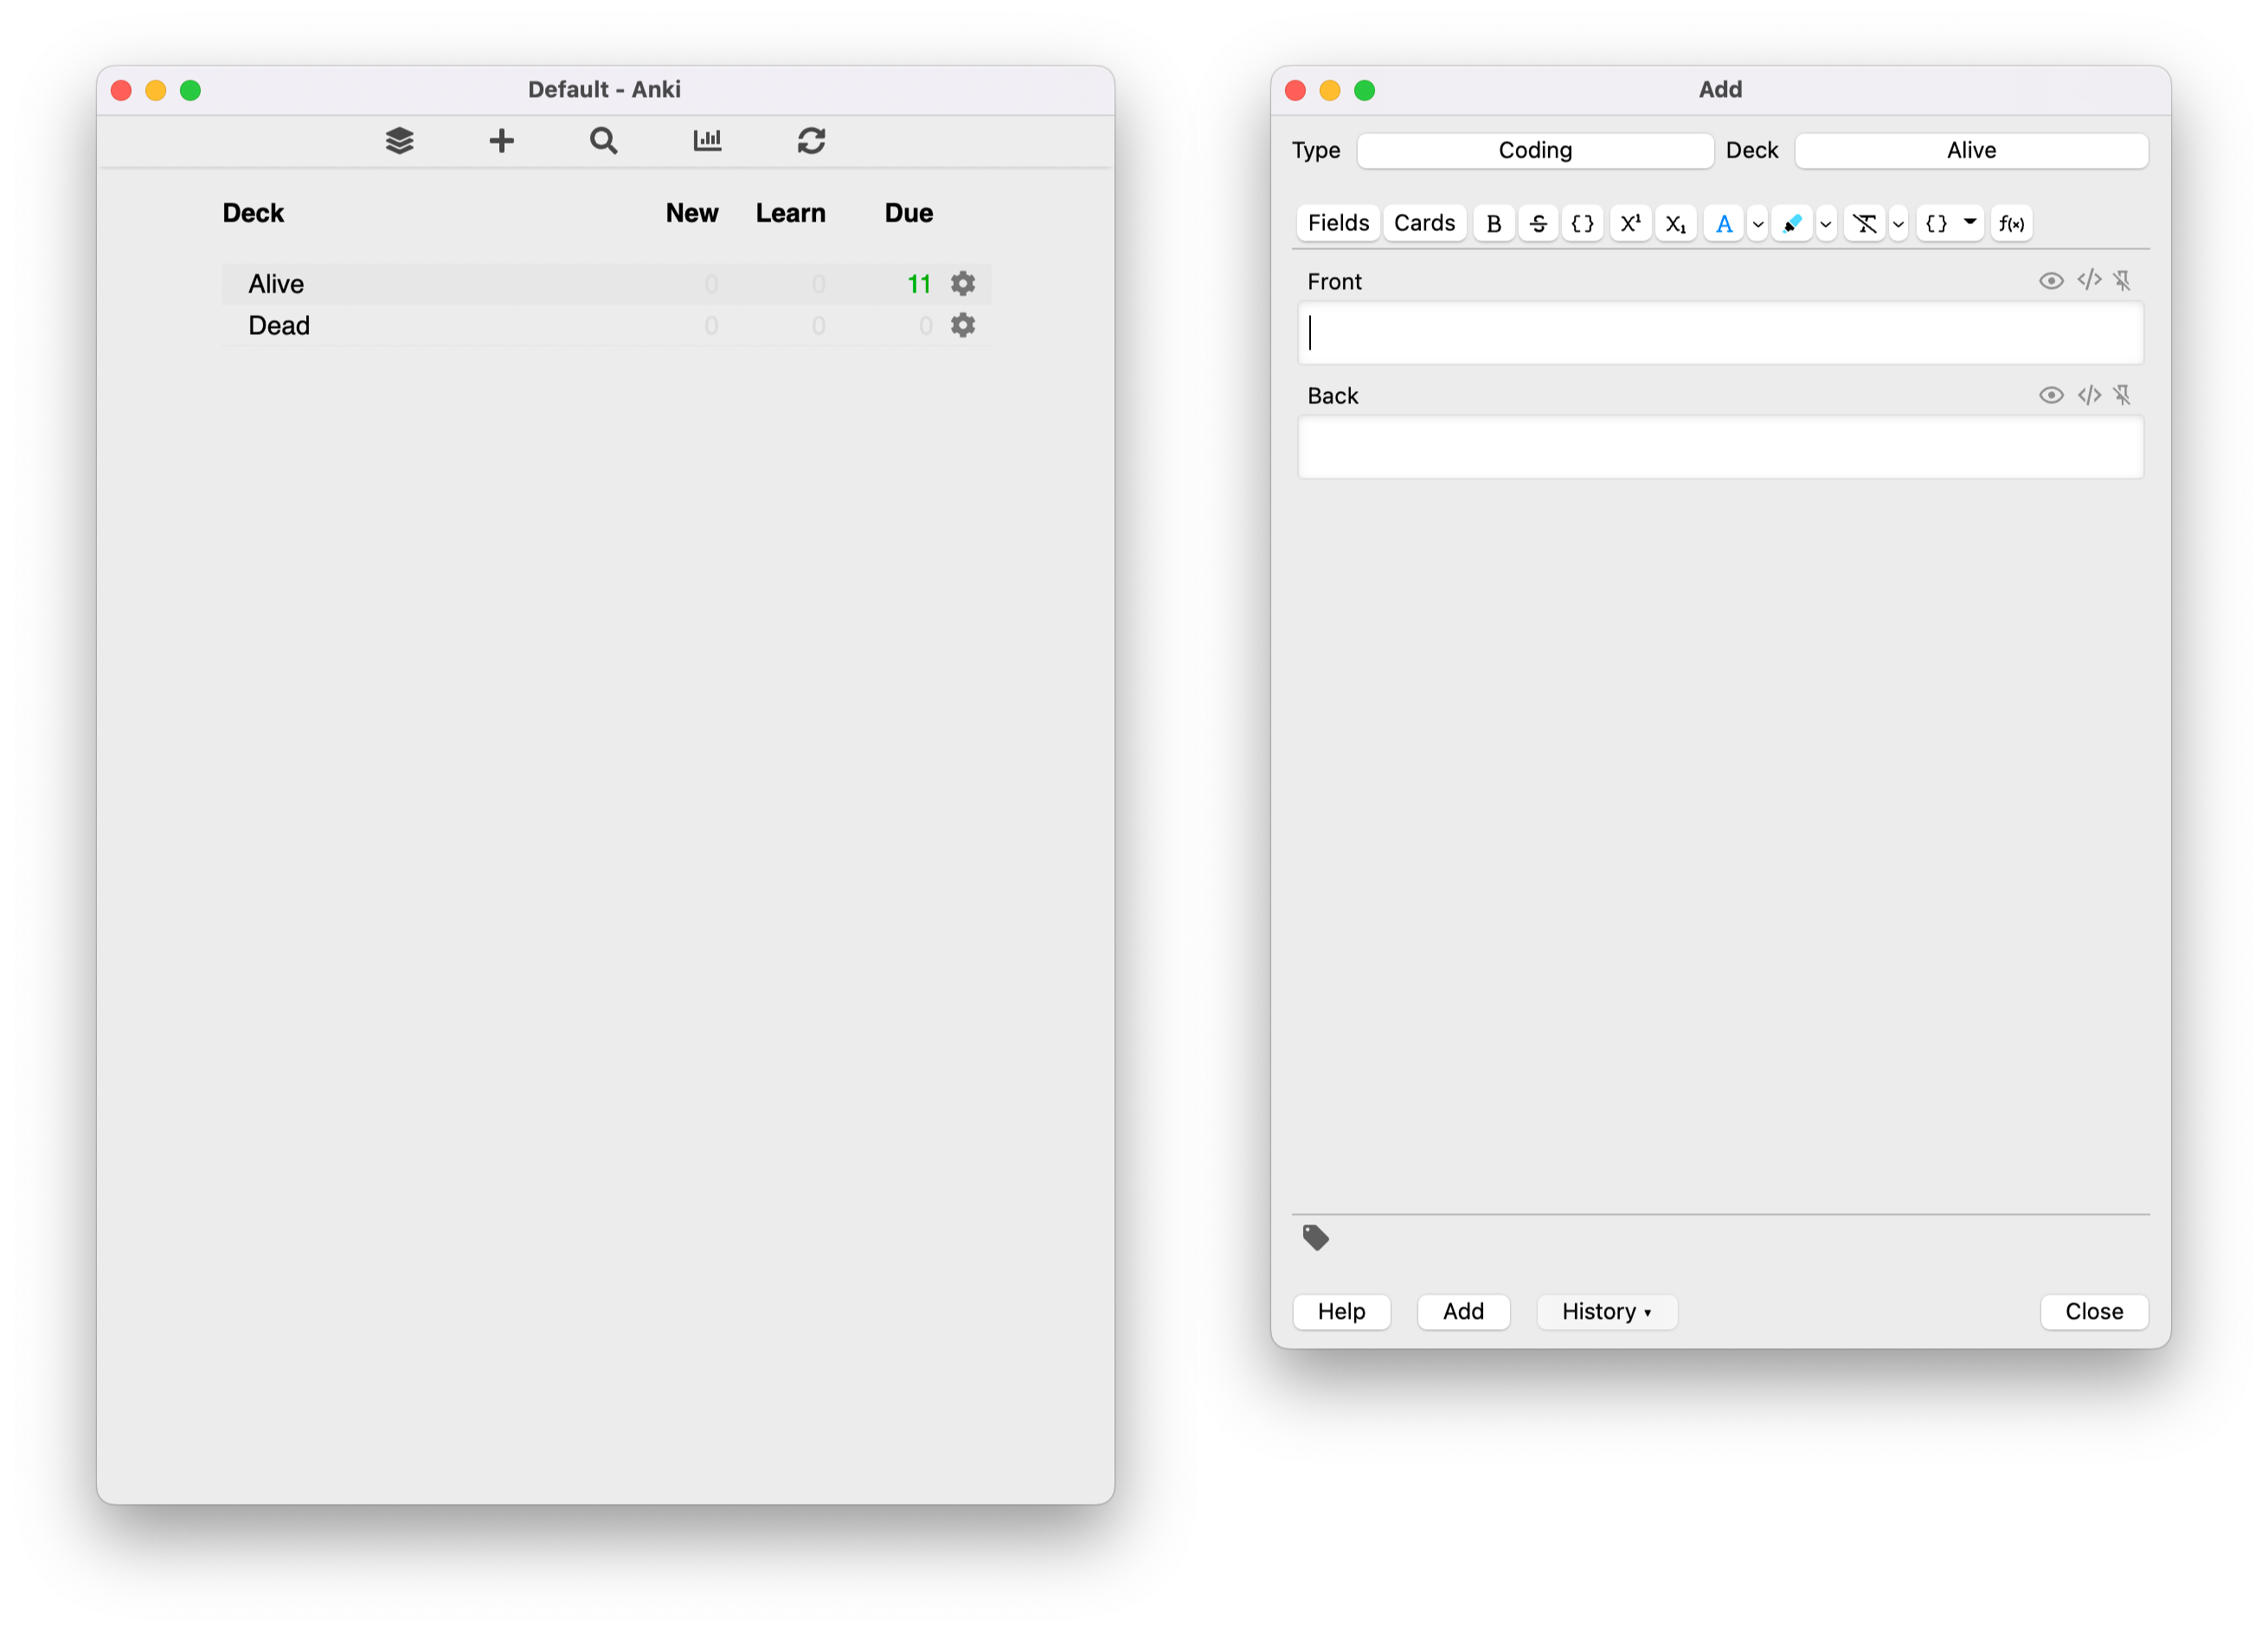Open options gear for Dead deck
Viewport: 2268px width, 1632px height.
pyautogui.click(x=962, y=326)
